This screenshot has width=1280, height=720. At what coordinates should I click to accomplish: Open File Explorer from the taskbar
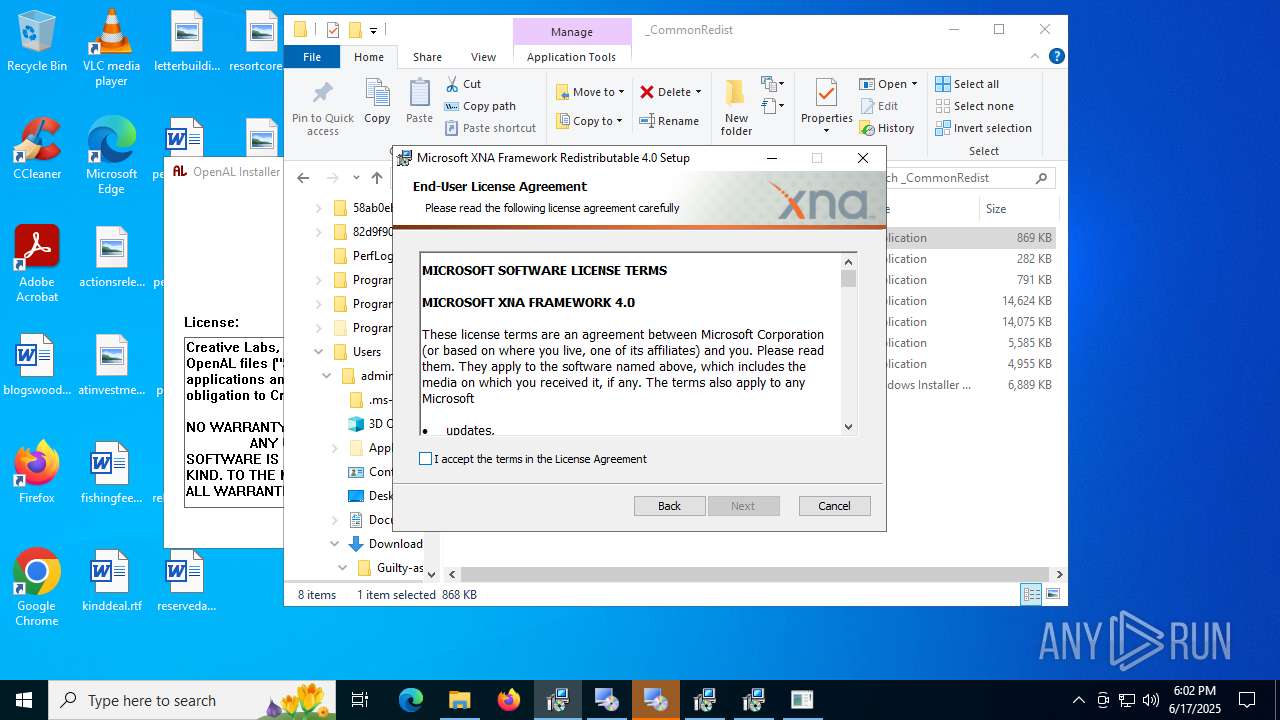pos(459,700)
